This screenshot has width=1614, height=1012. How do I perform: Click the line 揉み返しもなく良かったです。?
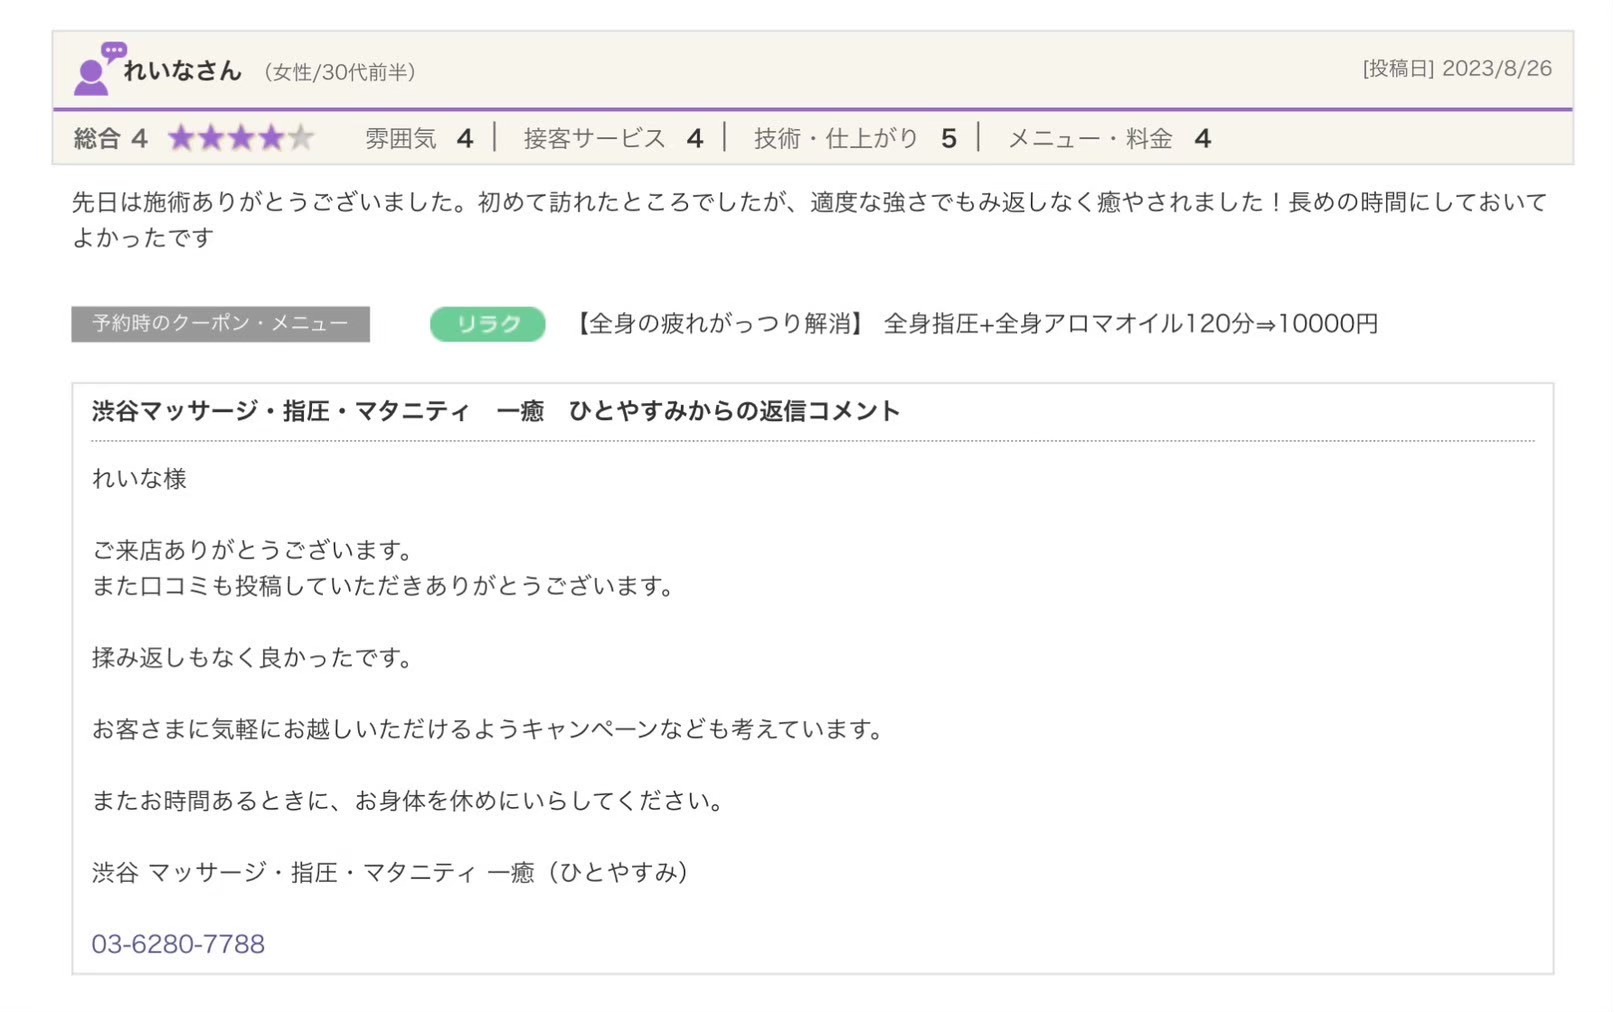tap(252, 658)
